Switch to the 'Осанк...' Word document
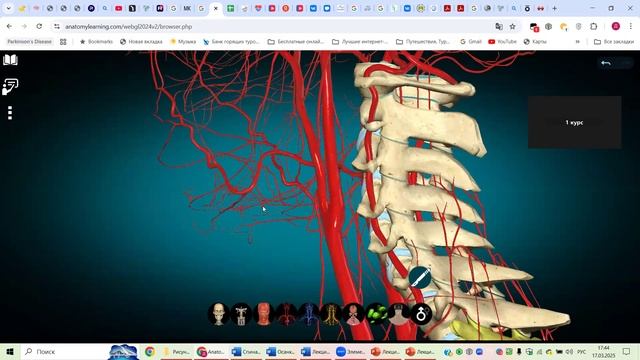 tap(280, 351)
